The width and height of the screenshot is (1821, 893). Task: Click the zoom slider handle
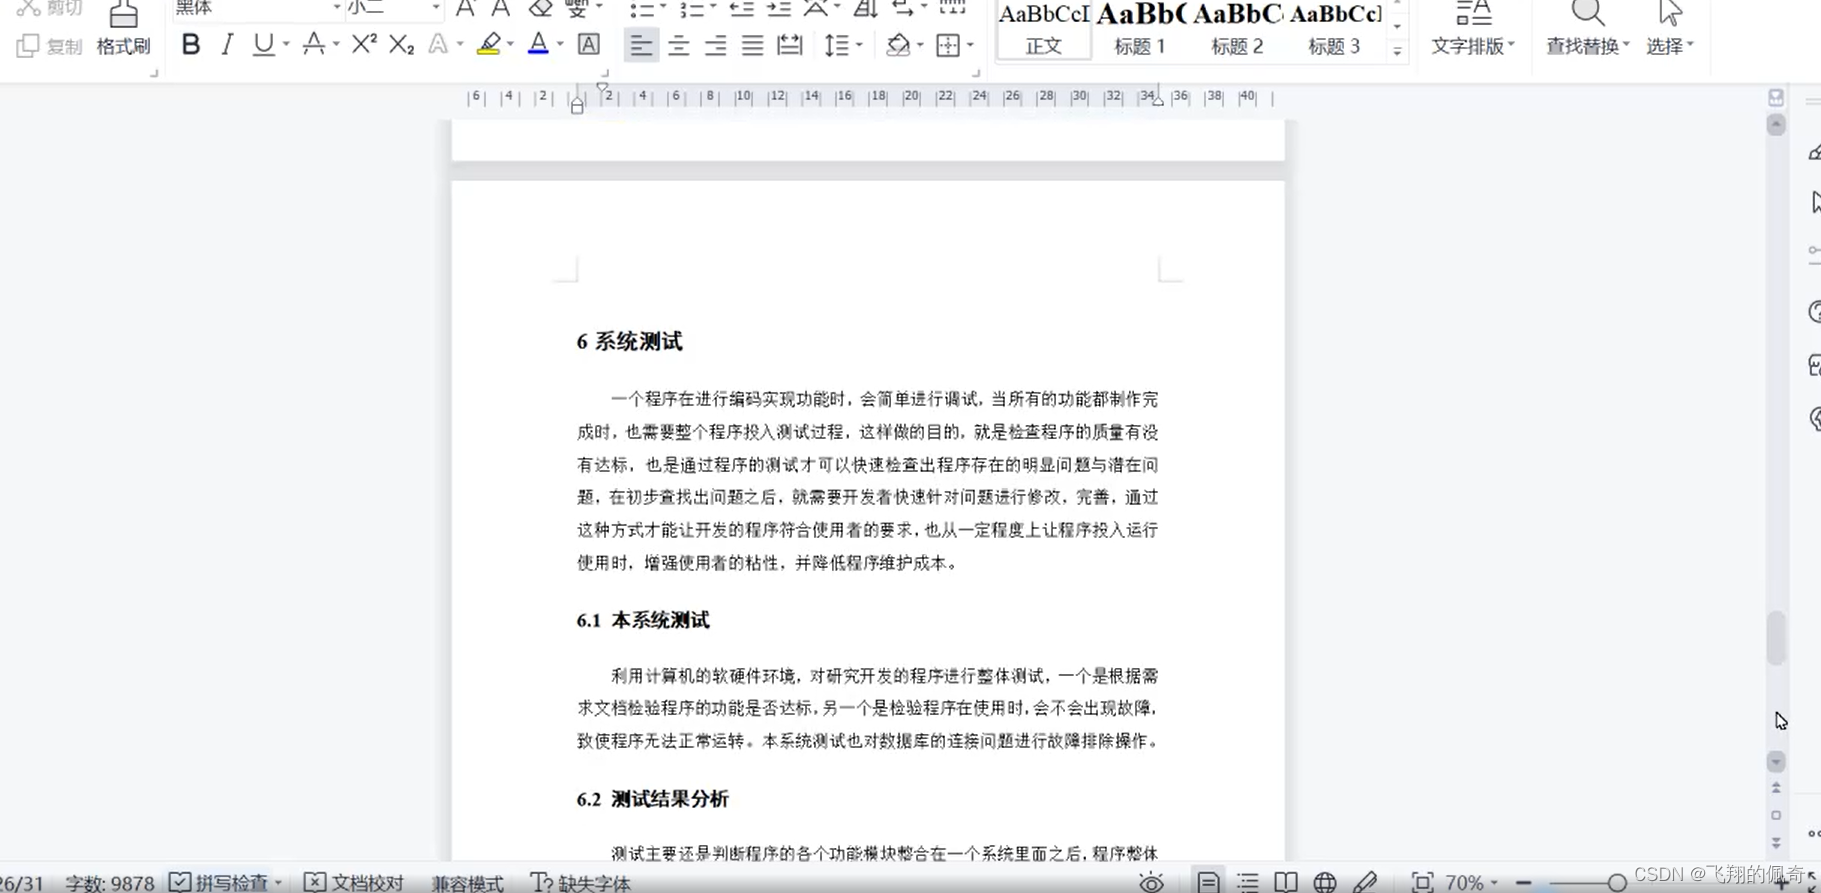tap(1616, 883)
